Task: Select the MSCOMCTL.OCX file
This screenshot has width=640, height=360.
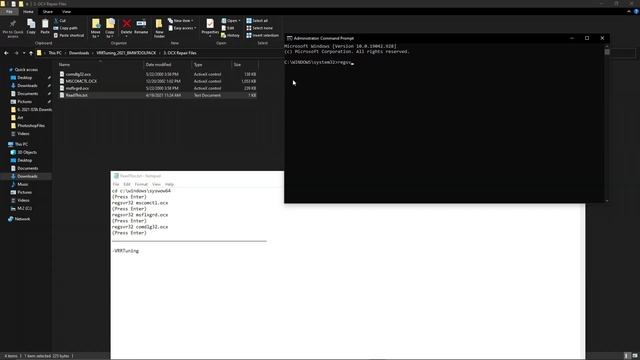Action: coord(81,81)
